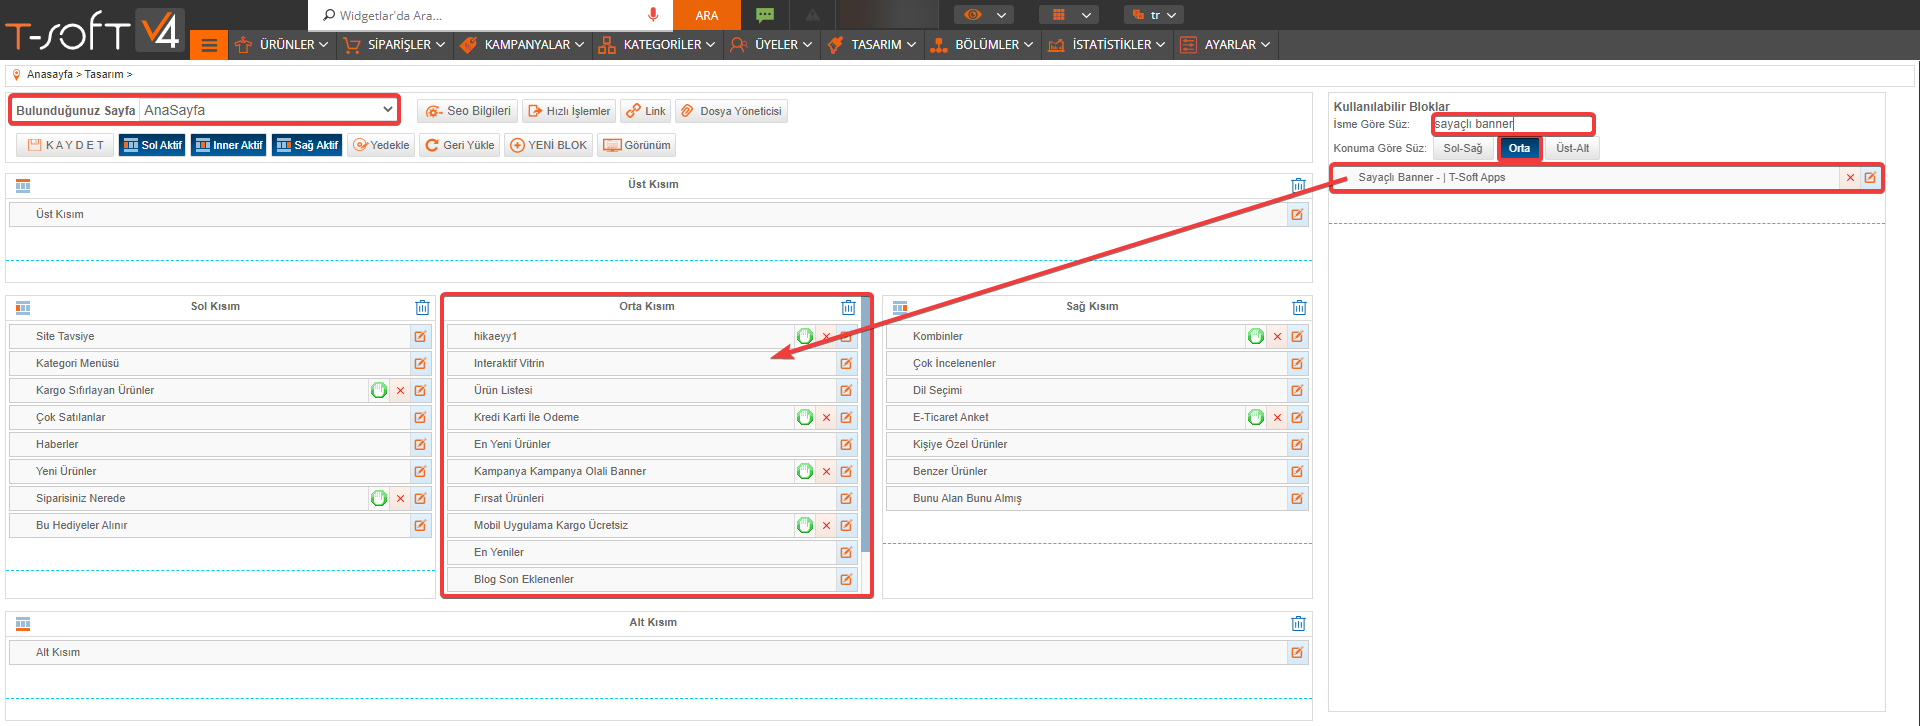Click the trash icon in Alt Kısım header

pyautogui.click(x=1298, y=623)
